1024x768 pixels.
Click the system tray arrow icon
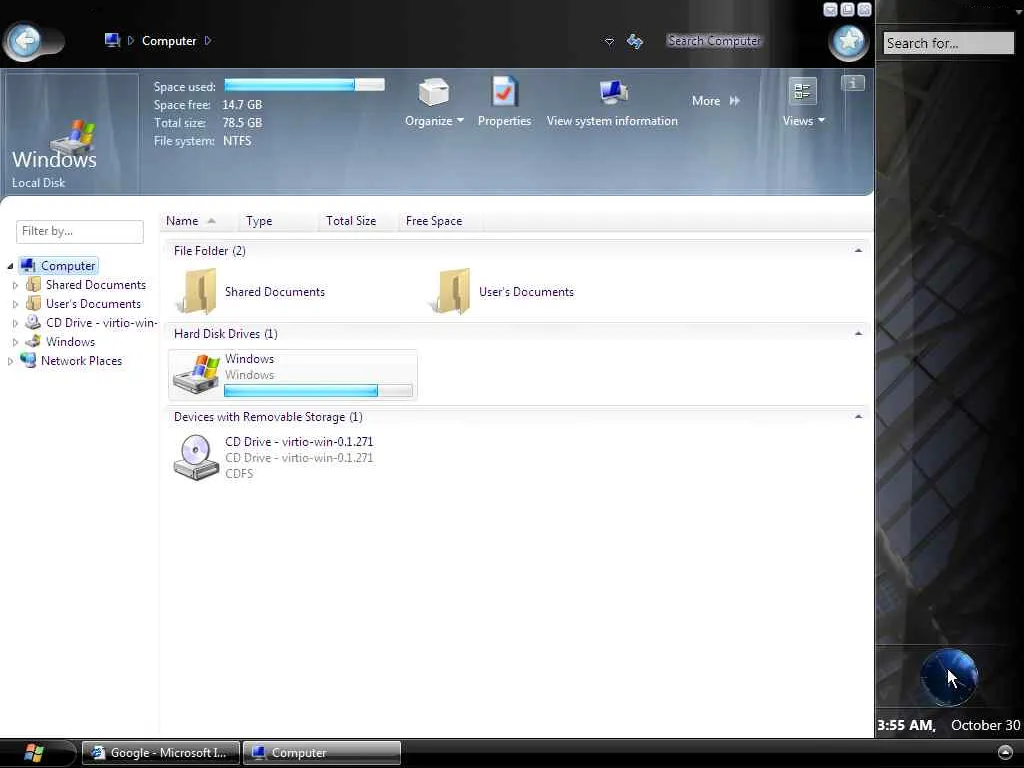click(x=1006, y=752)
